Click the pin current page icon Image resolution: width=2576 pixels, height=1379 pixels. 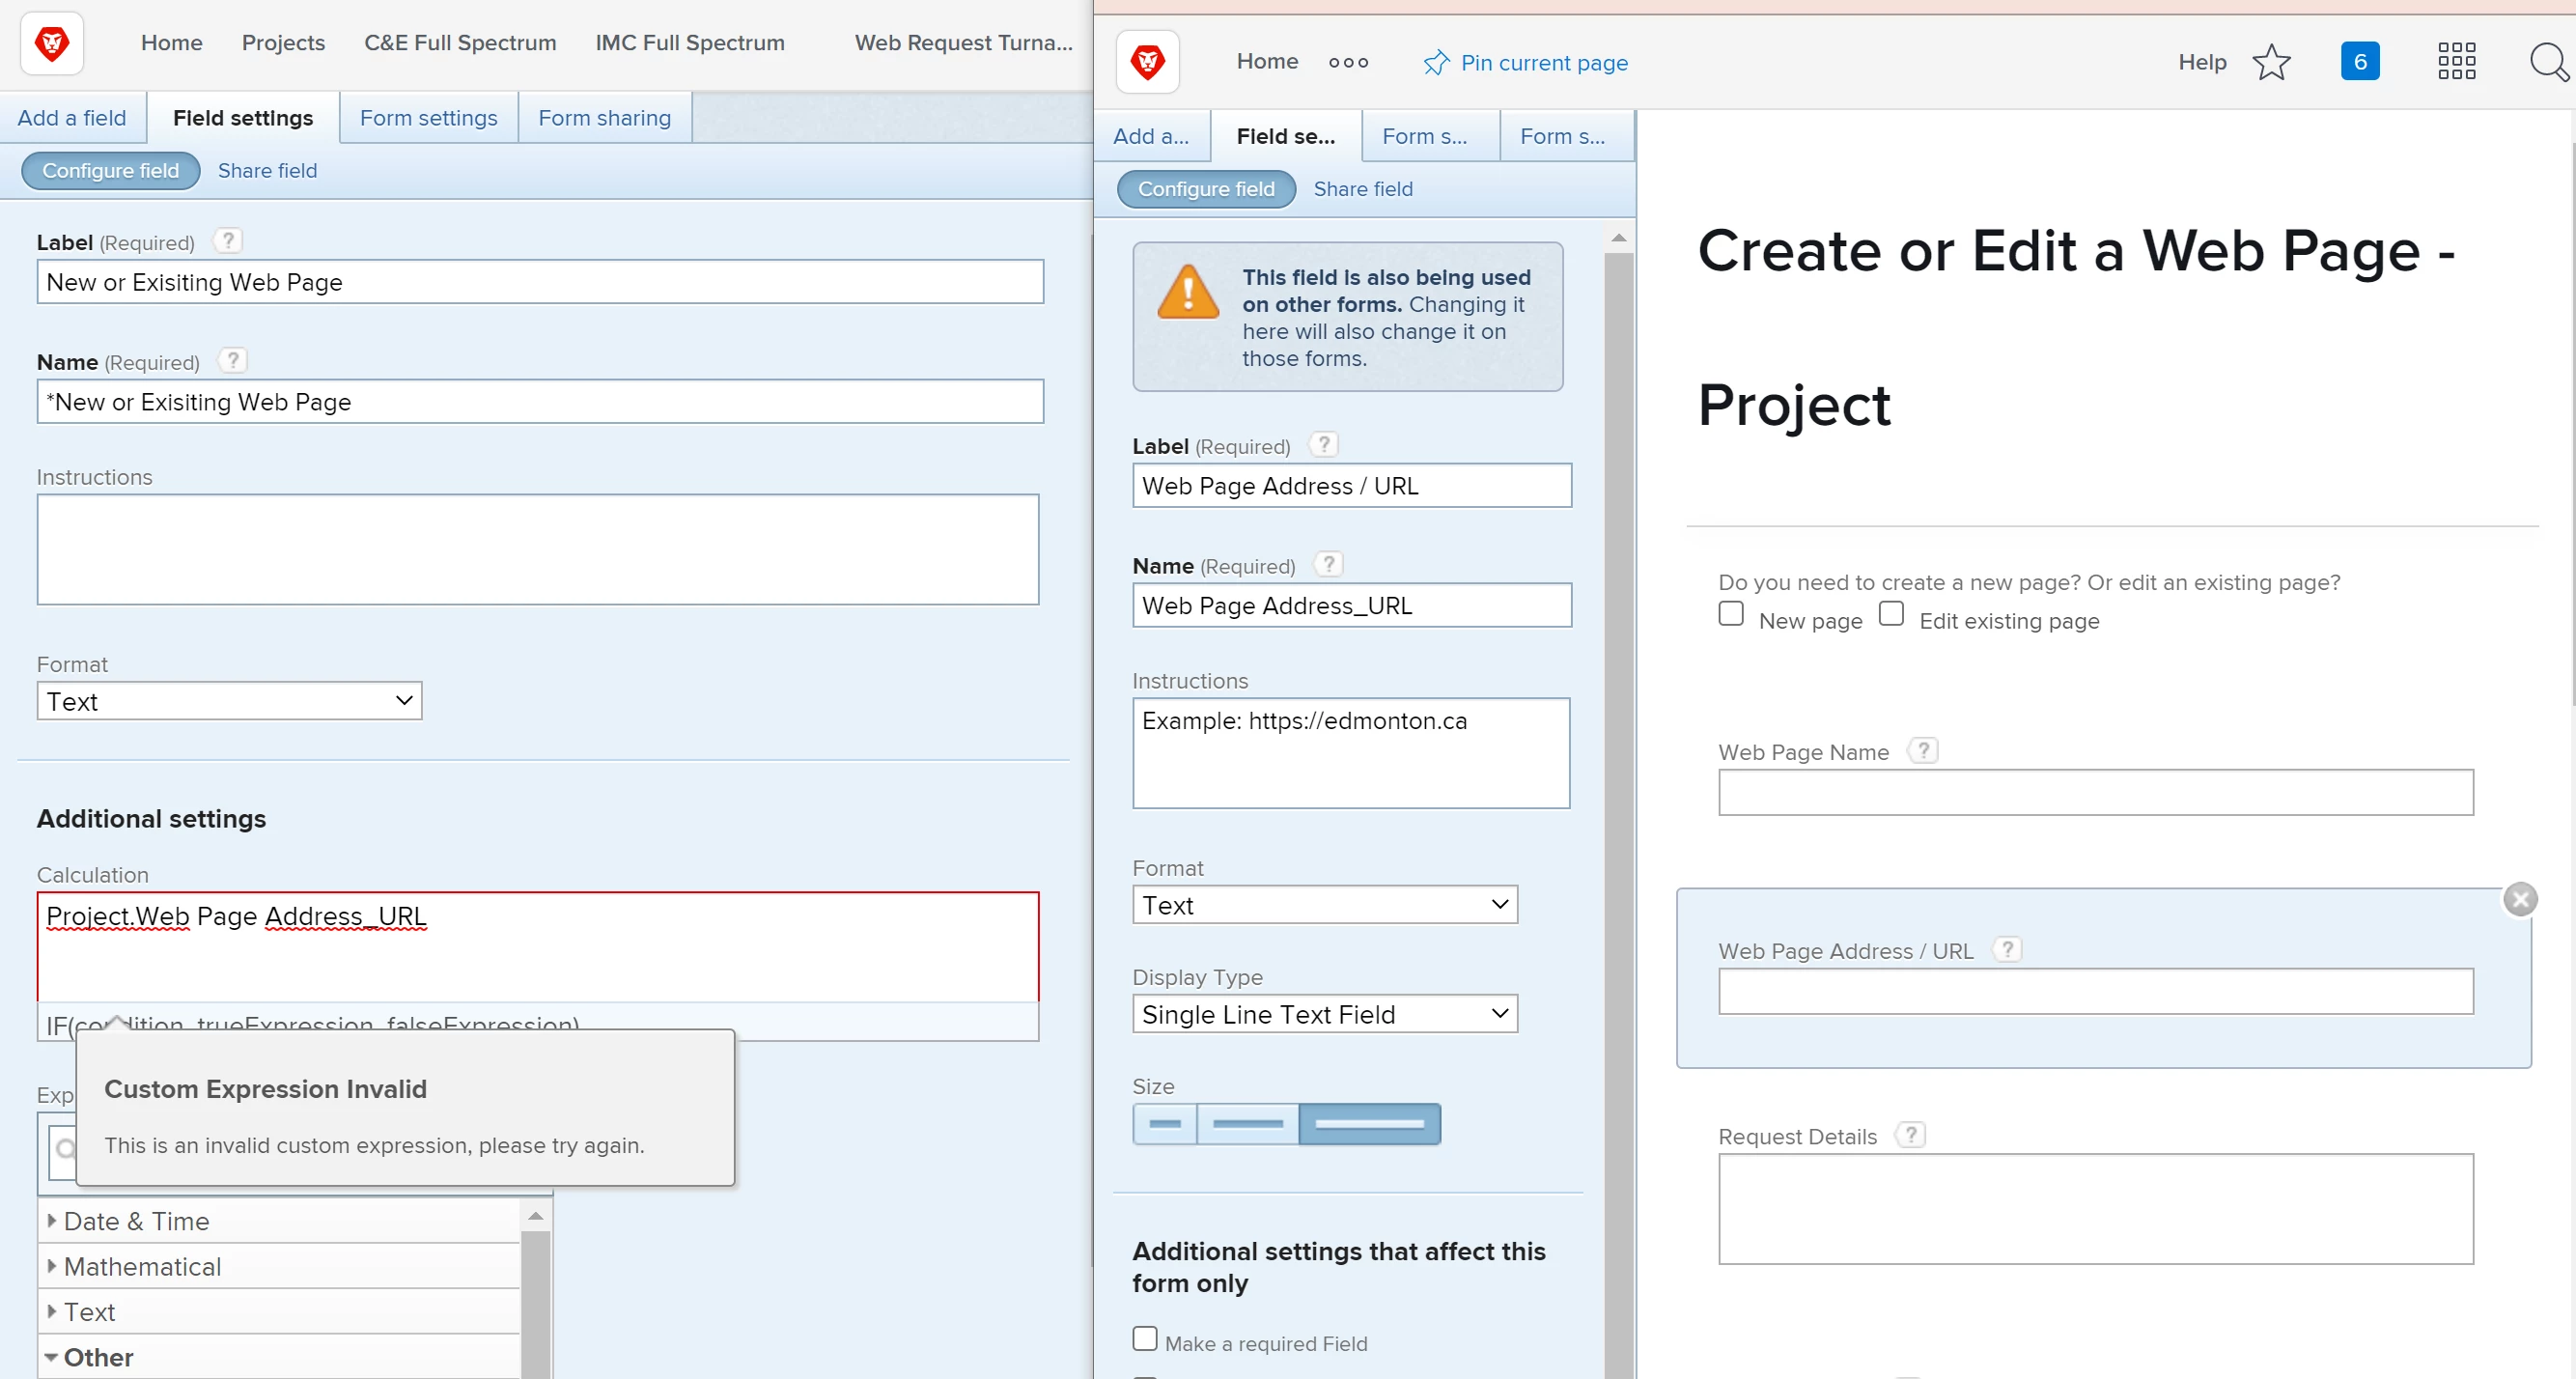tap(1435, 63)
